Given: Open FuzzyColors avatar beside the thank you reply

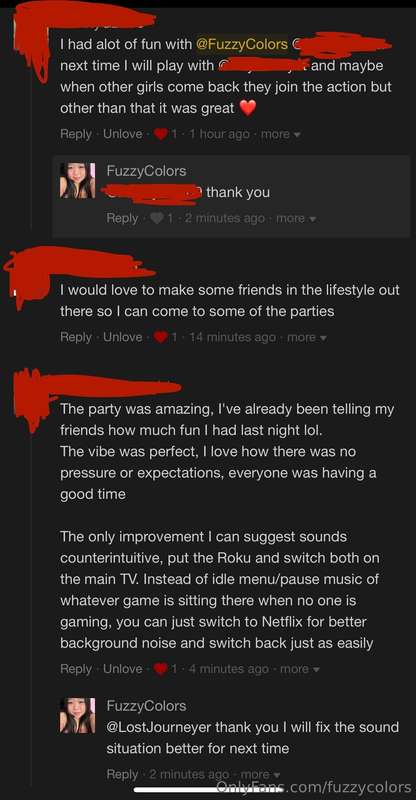Looking at the screenshot, I should pyautogui.click(x=78, y=181).
